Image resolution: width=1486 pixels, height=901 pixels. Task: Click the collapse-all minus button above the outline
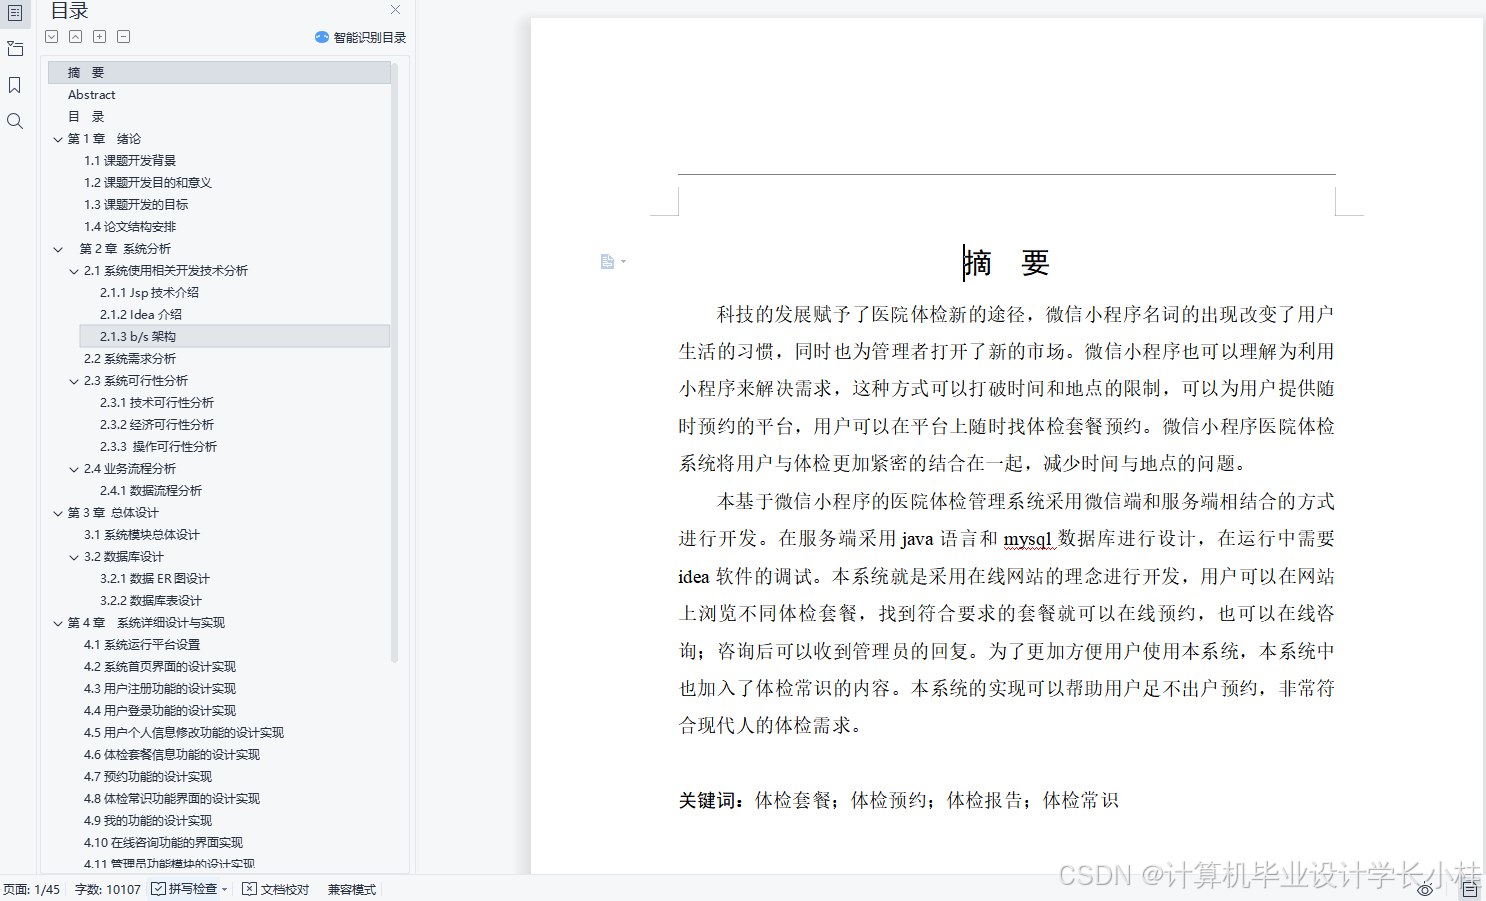123,36
